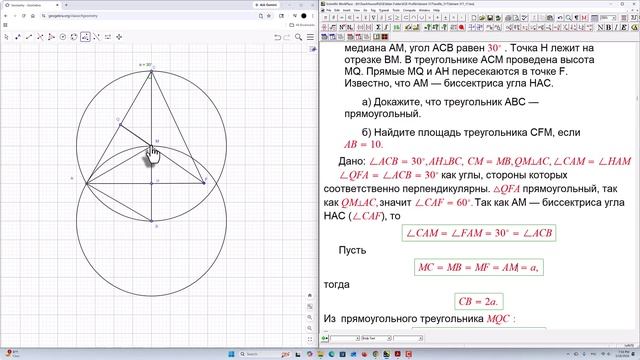Open the left item tag dropdown at bottom
The width and height of the screenshot is (640, 360).
tap(345, 338)
